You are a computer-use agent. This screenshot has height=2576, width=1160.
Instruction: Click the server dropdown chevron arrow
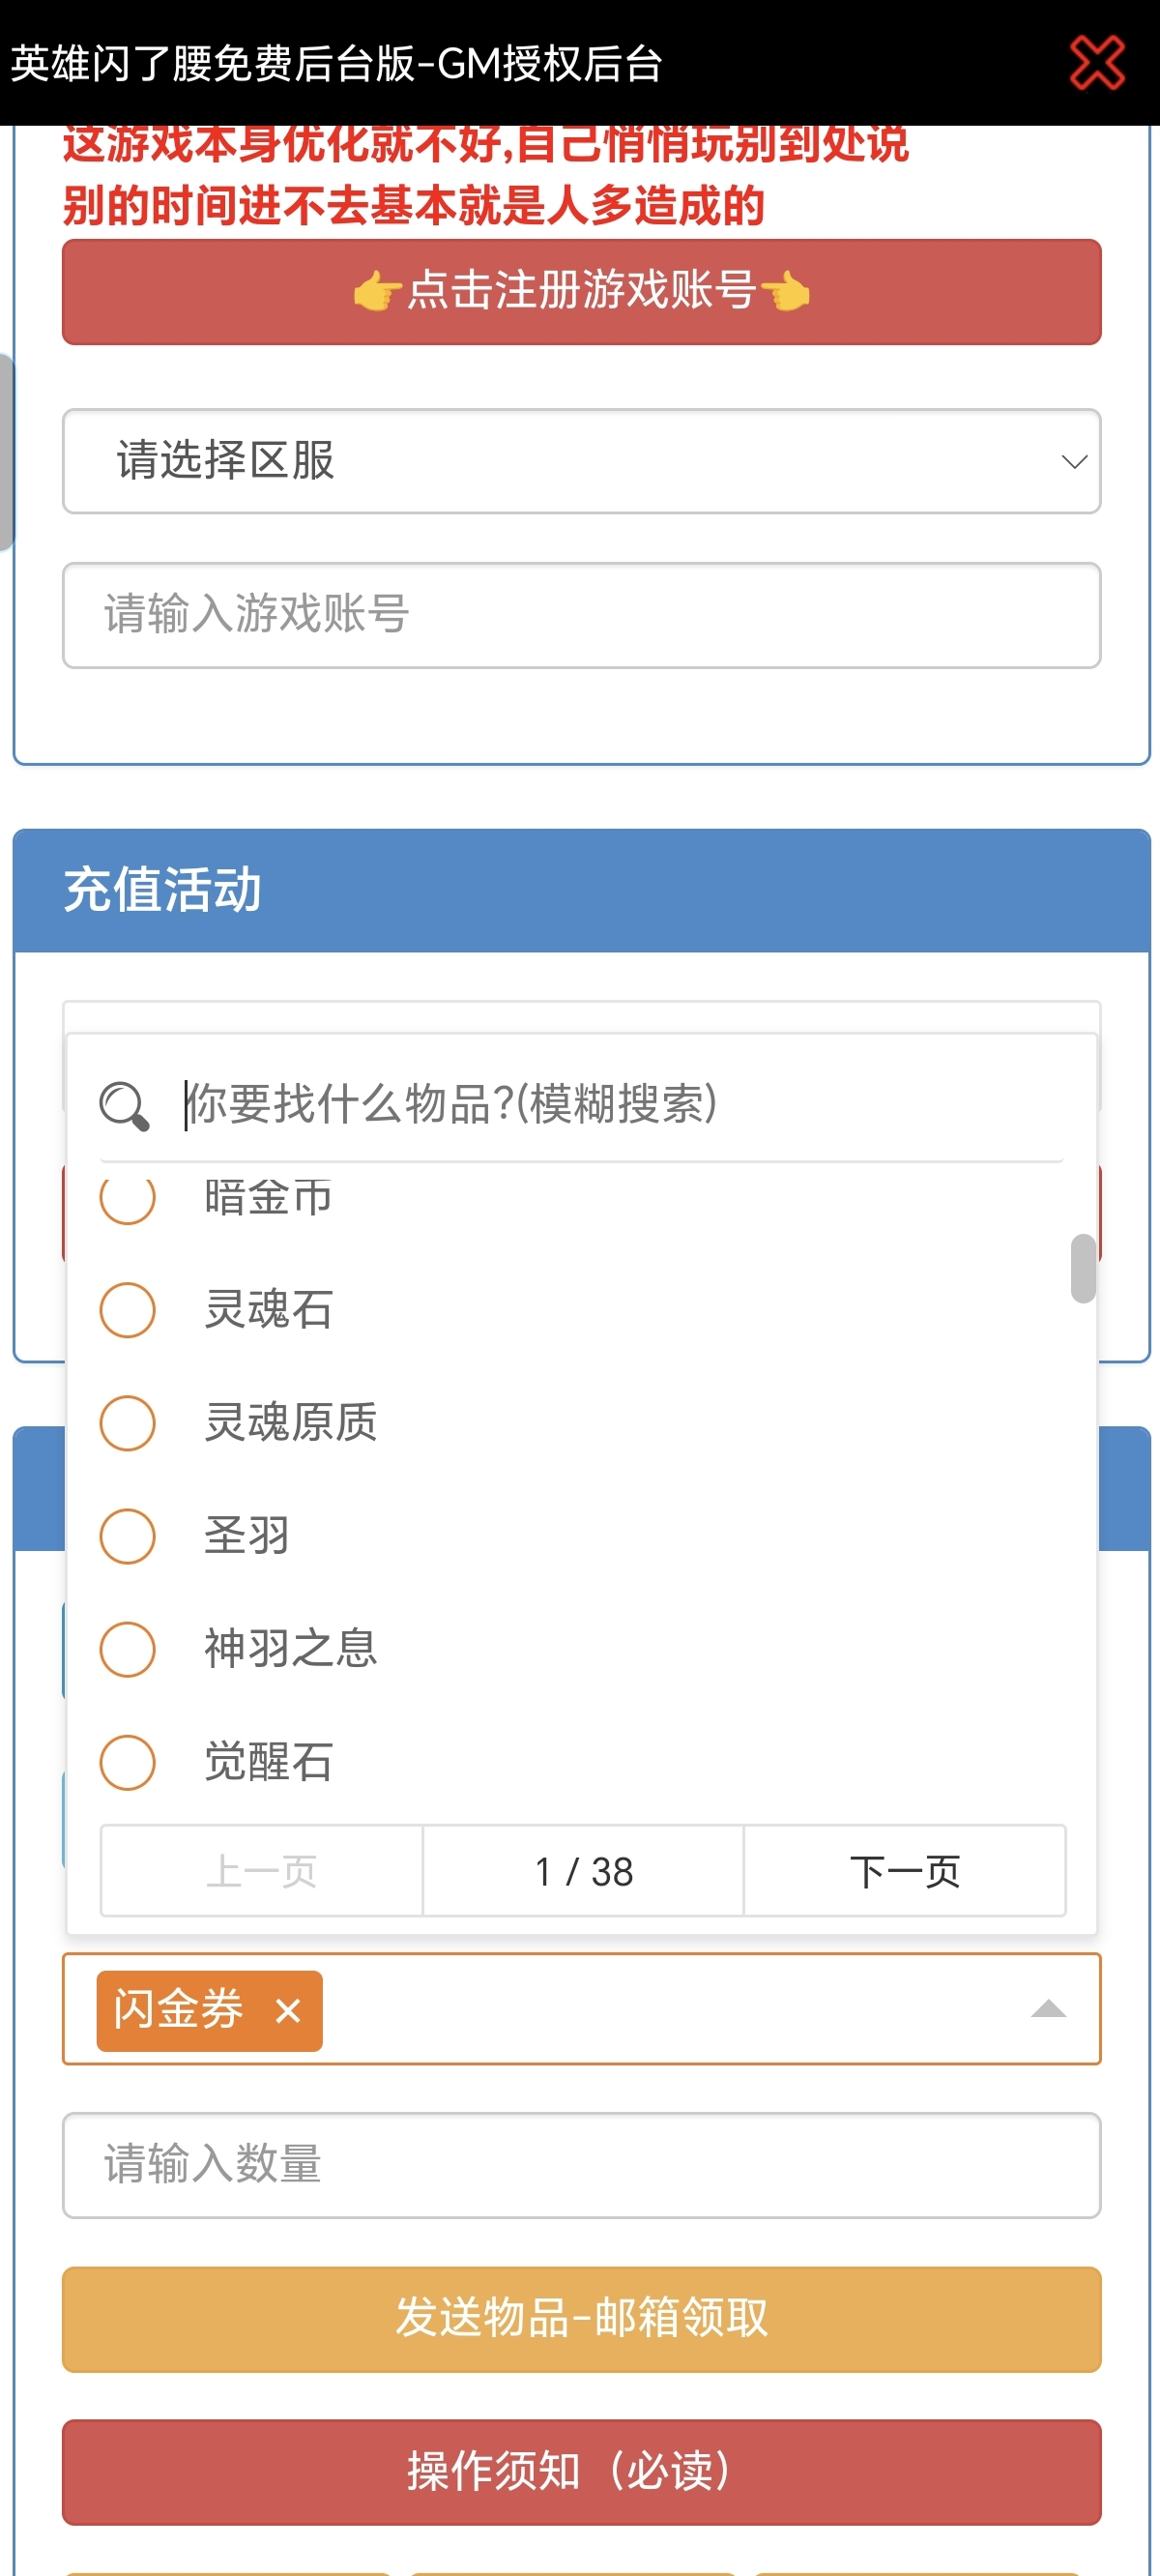[x=1074, y=462]
